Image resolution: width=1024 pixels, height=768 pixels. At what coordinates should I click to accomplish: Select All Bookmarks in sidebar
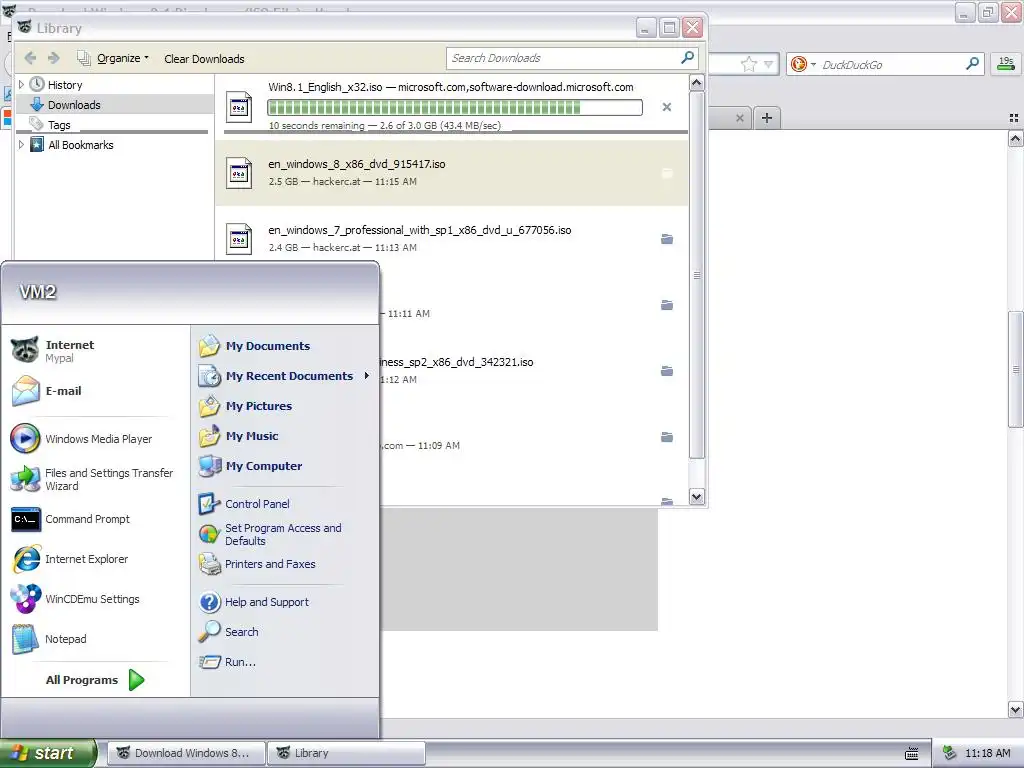coord(80,145)
